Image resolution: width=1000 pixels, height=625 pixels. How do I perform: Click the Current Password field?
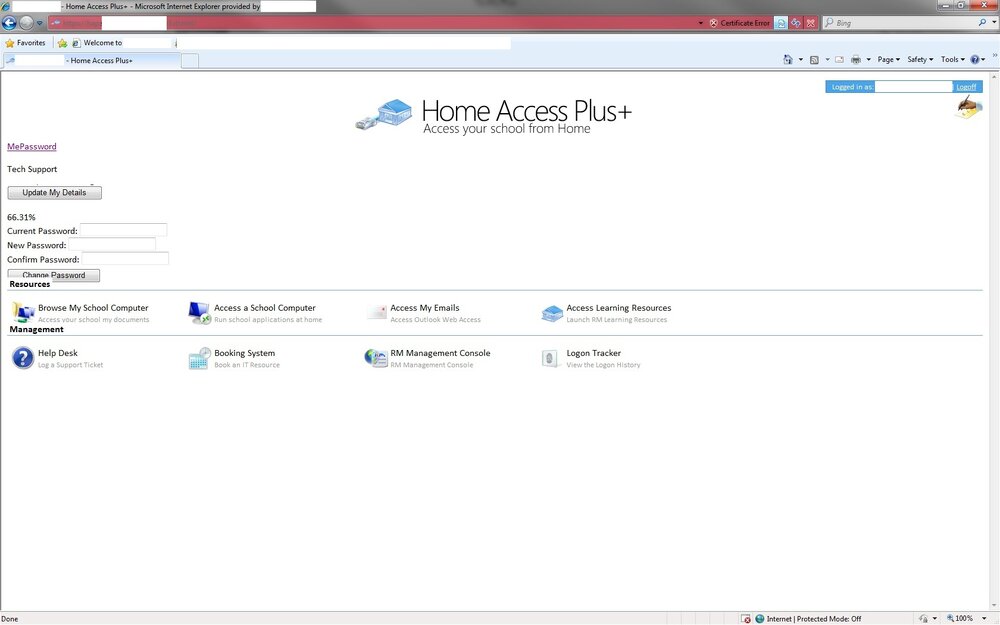click(123, 230)
